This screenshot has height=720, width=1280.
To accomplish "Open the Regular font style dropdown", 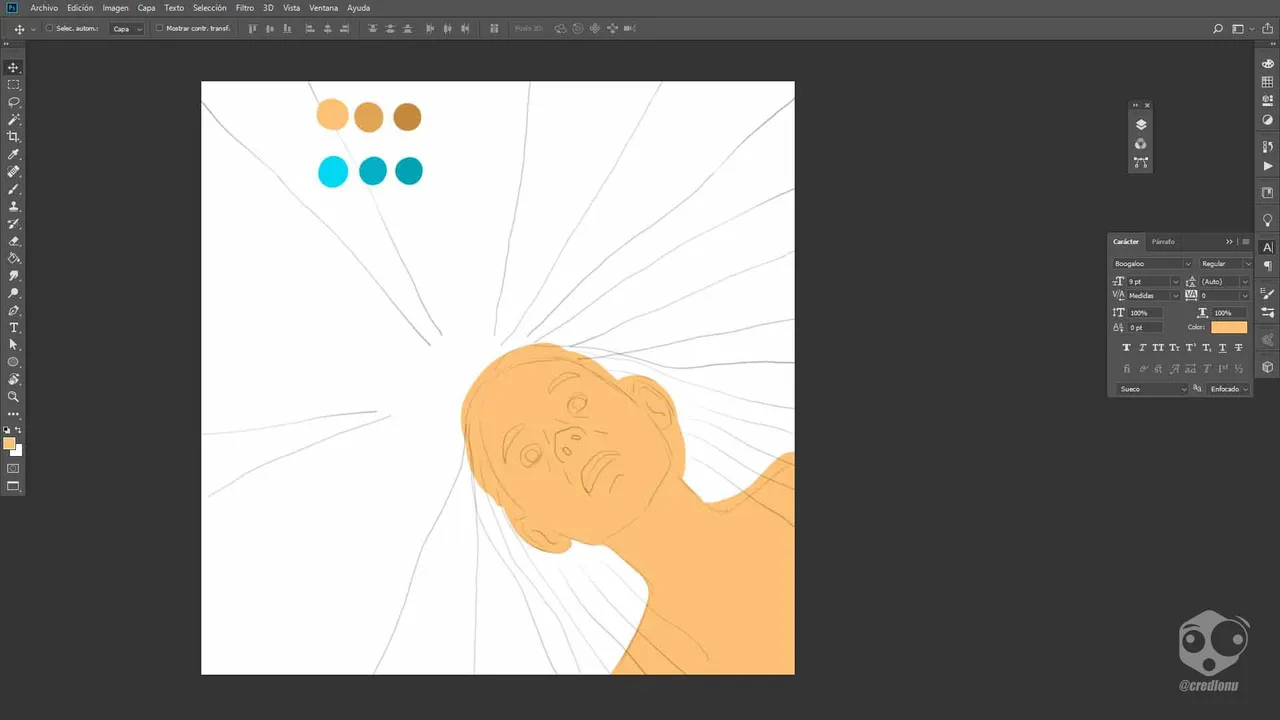I will (1225, 264).
